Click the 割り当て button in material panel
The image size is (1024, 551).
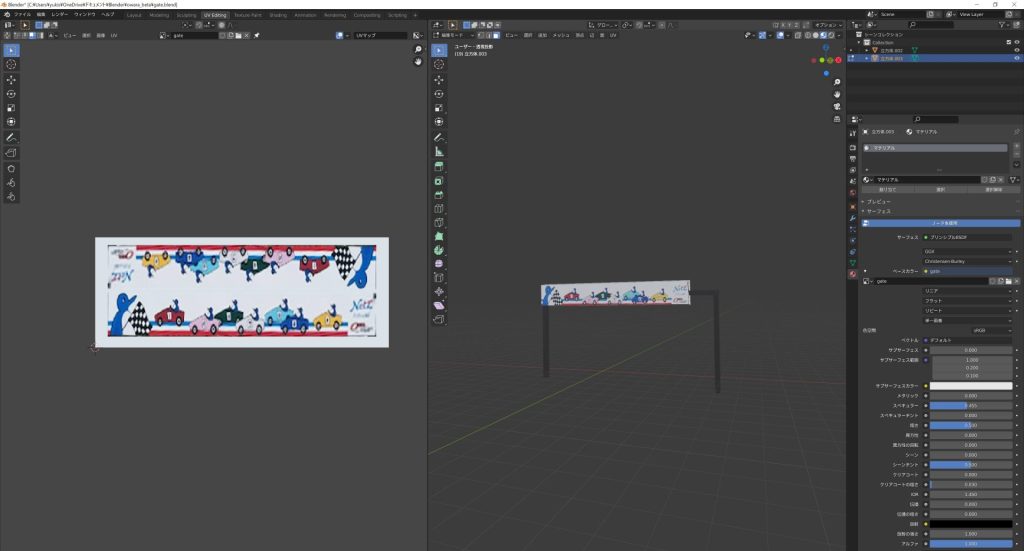(887, 188)
